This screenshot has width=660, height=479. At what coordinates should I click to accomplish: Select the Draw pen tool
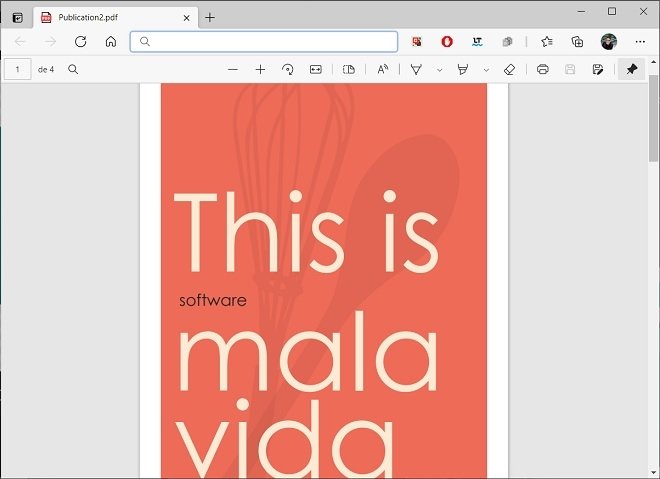click(416, 69)
